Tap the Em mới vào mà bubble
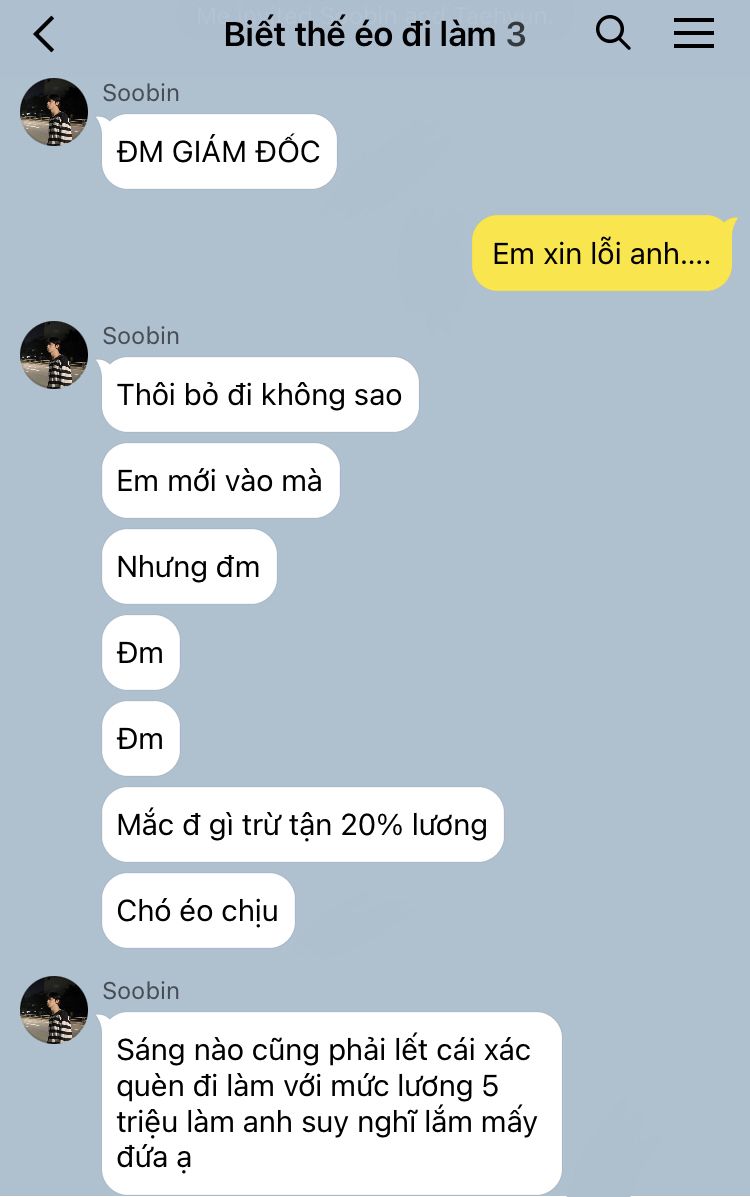The width and height of the screenshot is (750, 1197). 220,481
